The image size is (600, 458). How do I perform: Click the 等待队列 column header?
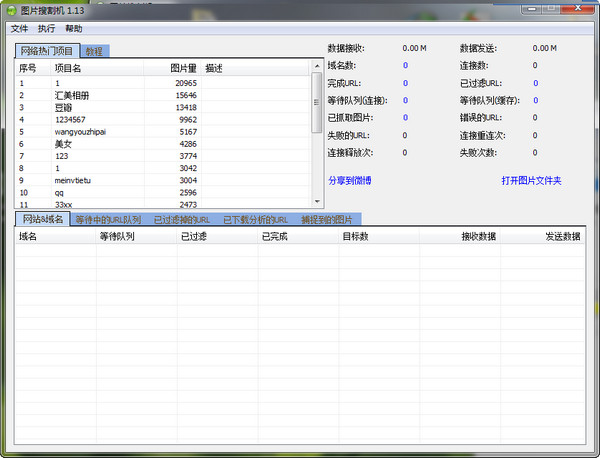(x=136, y=236)
